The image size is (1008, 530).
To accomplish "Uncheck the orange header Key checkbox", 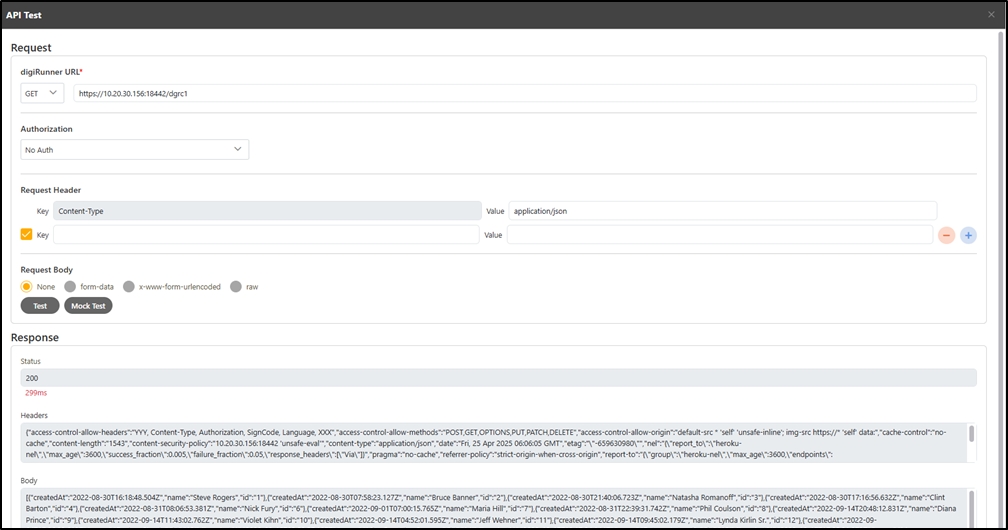I will (27, 234).
